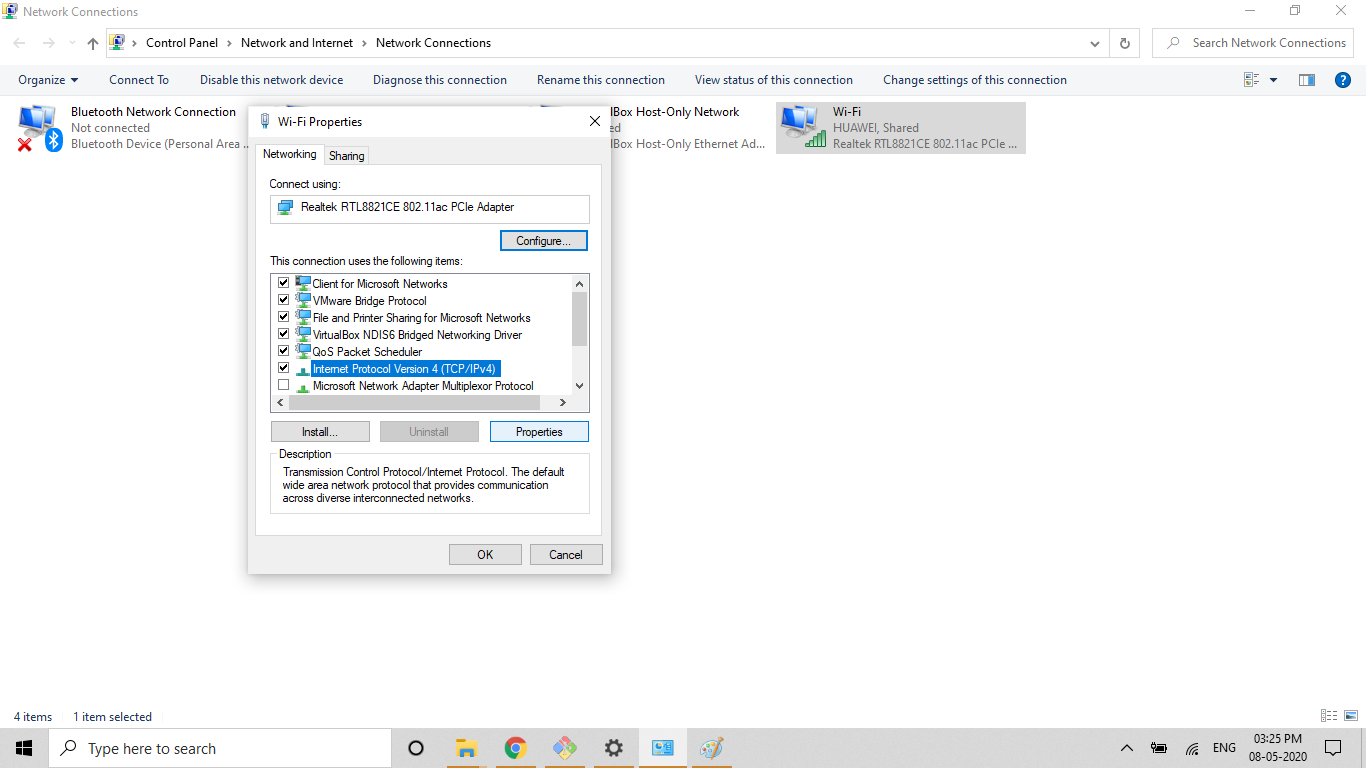Show hidden system tray icons
The height and width of the screenshot is (768, 1366).
click(x=1127, y=748)
